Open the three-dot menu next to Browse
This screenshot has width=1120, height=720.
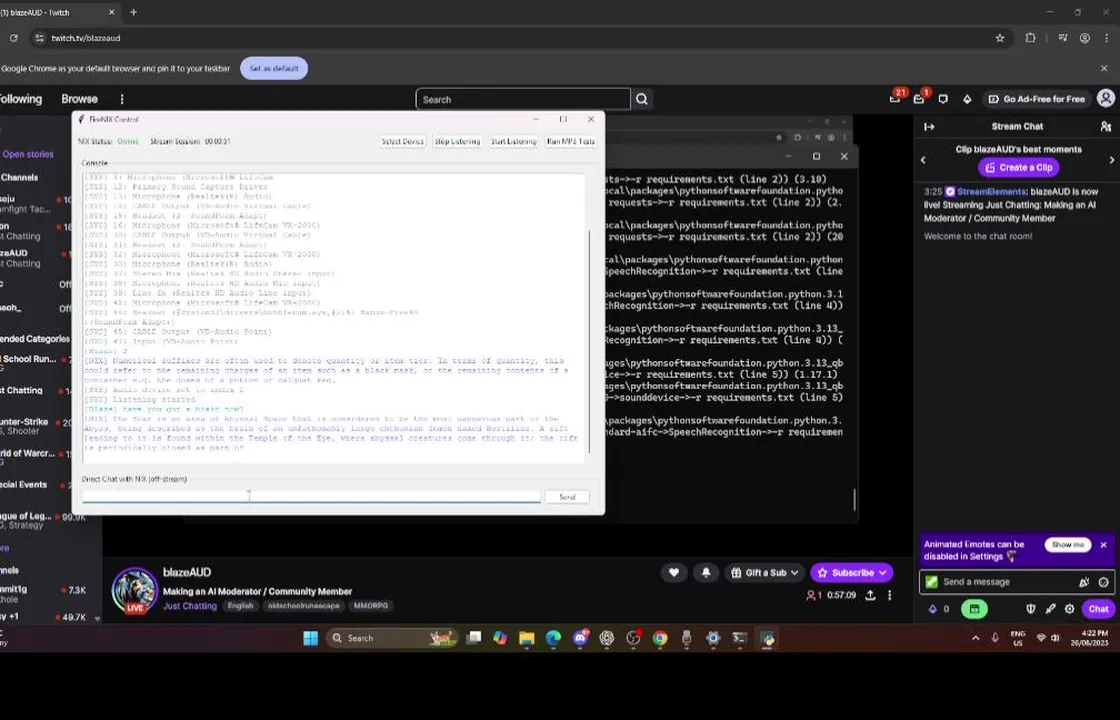[x=121, y=99]
